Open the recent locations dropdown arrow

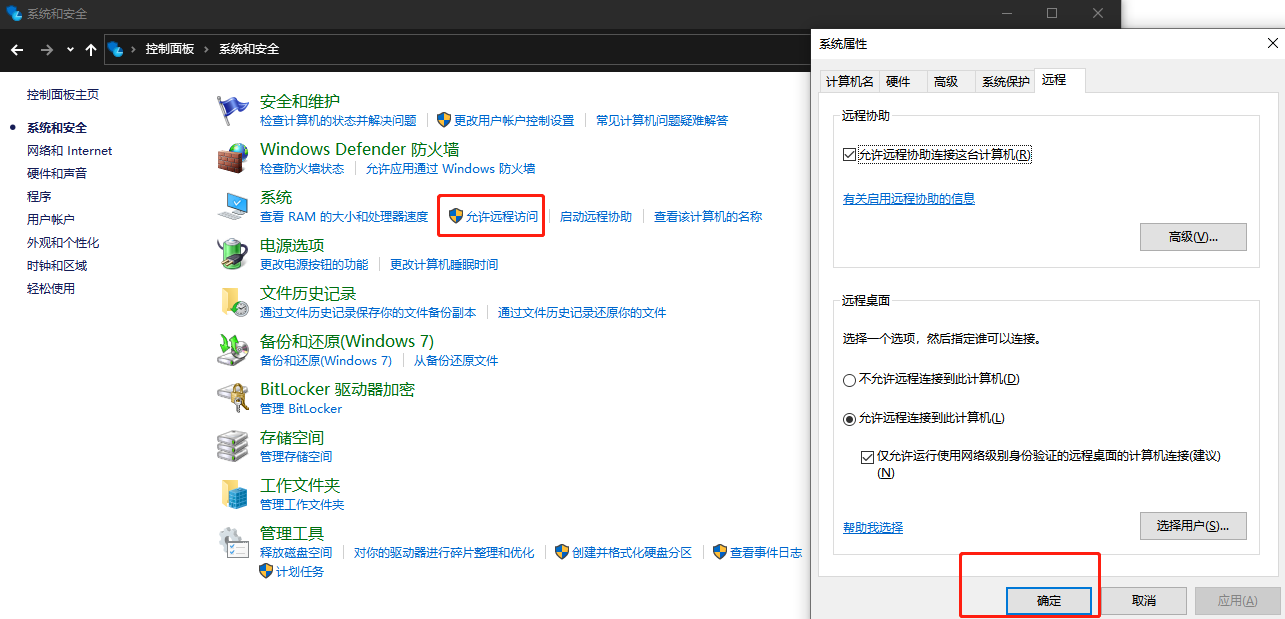click(x=70, y=49)
